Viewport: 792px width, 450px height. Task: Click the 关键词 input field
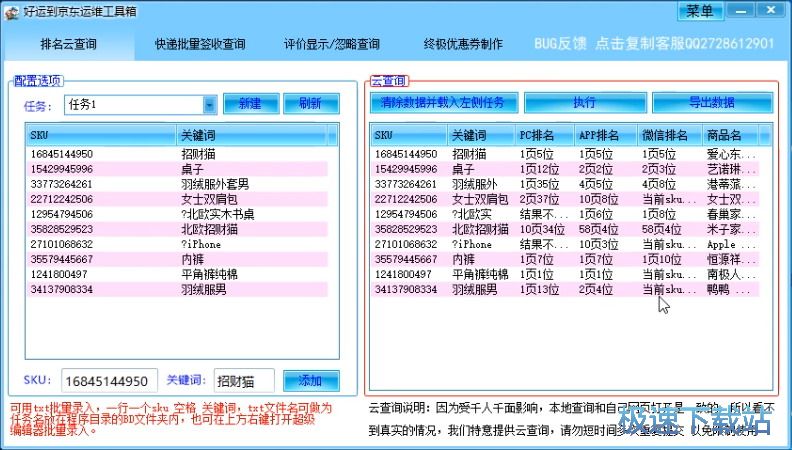244,381
